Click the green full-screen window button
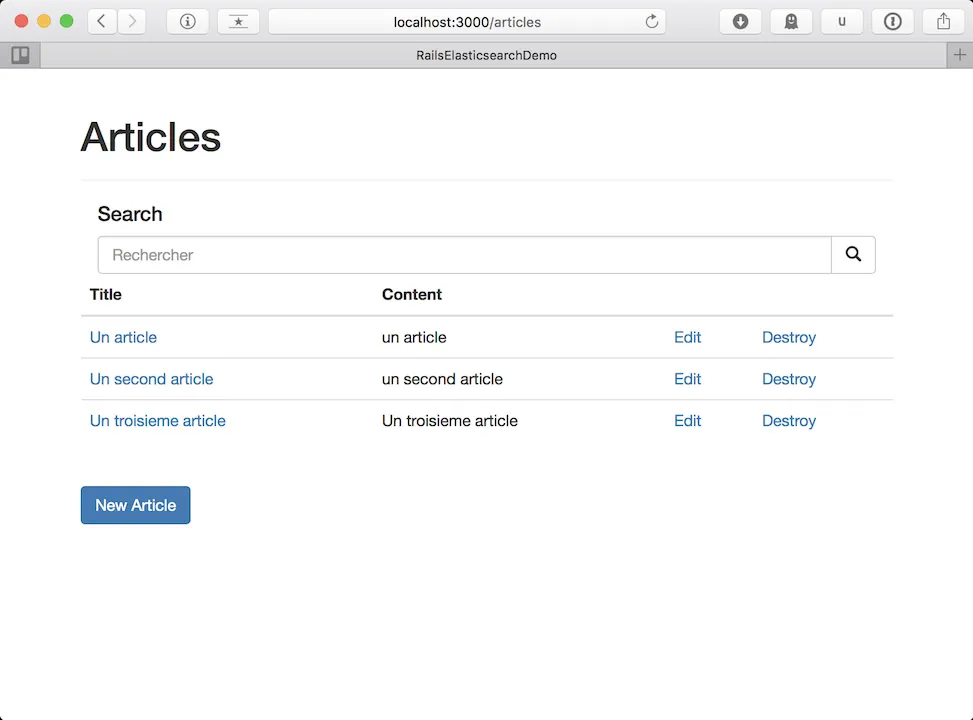Viewport: 973px width, 720px height. pos(66,21)
